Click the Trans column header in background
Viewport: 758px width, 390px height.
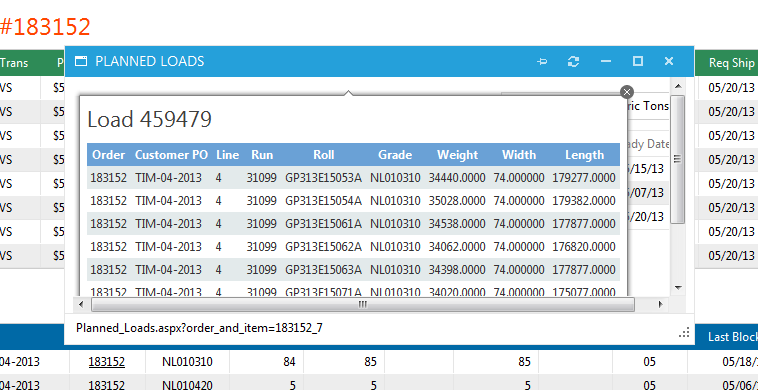[14, 63]
